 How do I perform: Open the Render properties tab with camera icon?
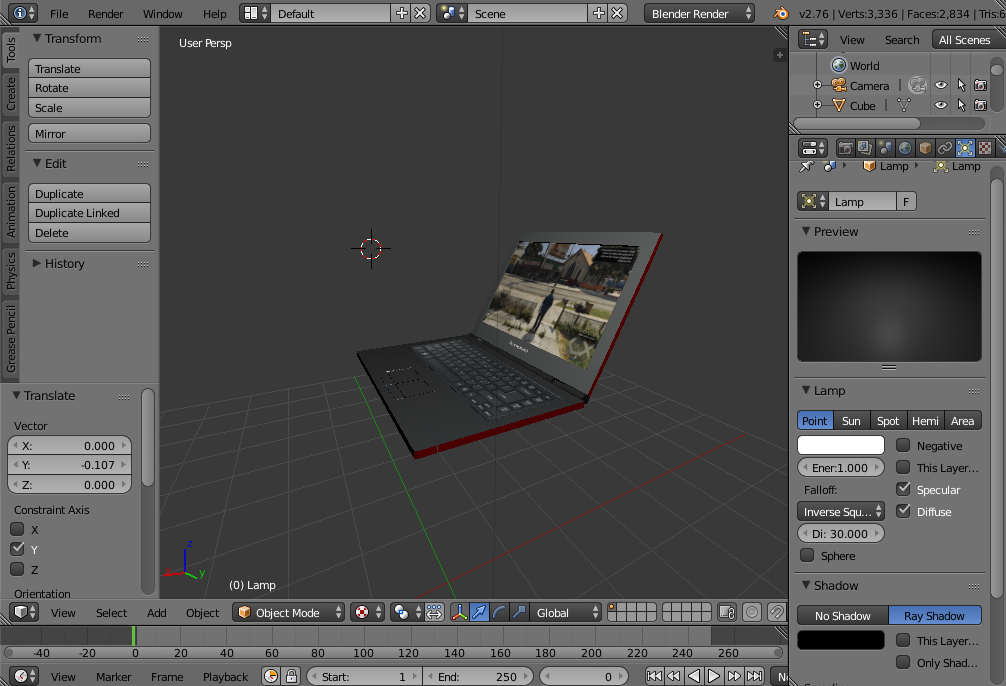pos(845,147)
